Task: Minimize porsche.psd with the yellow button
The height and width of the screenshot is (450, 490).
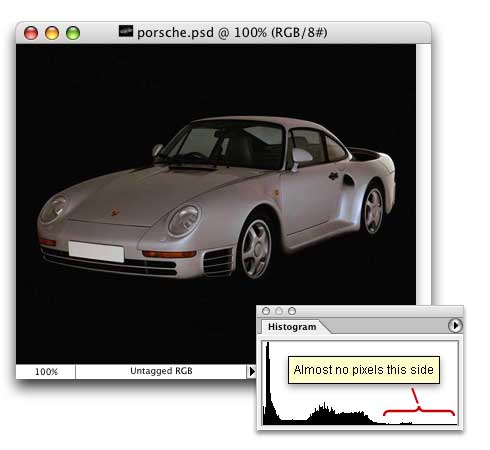Action: (52, 33)
